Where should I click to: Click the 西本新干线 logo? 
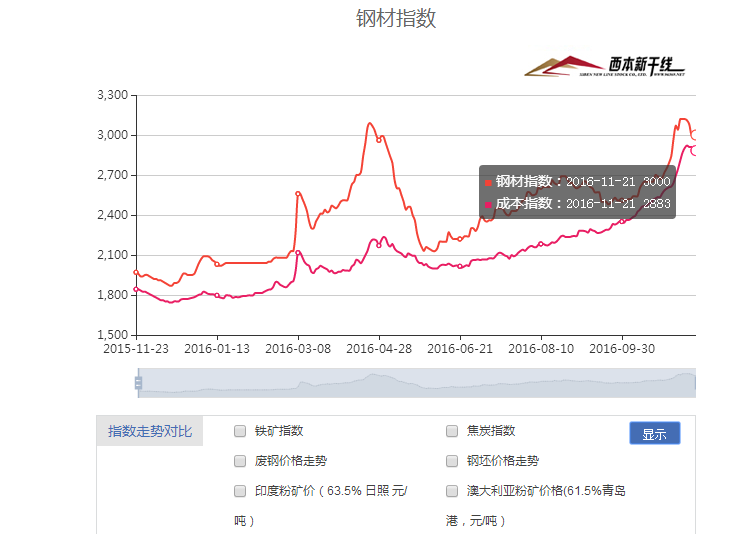pos(605,66)
